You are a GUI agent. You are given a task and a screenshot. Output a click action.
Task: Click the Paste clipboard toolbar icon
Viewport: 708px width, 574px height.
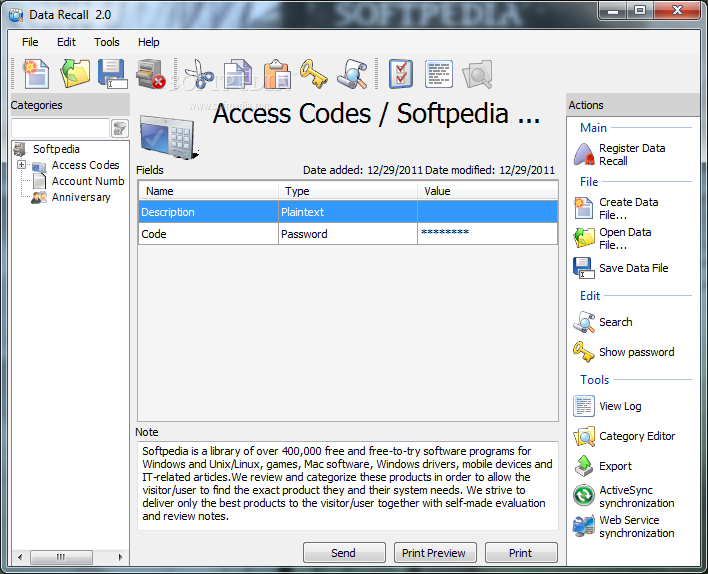[277, 74]
